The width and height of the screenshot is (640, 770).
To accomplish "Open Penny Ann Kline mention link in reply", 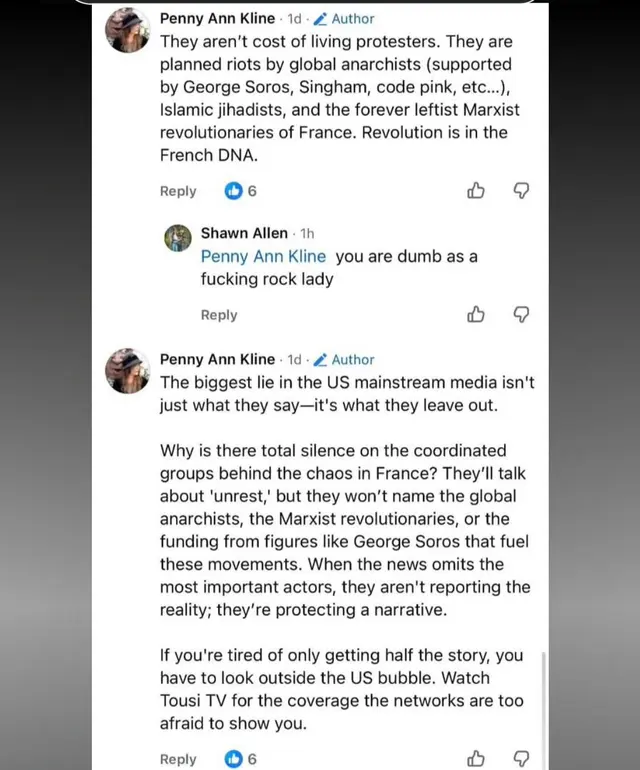I will pyautogui.click(x=263, y=256).
